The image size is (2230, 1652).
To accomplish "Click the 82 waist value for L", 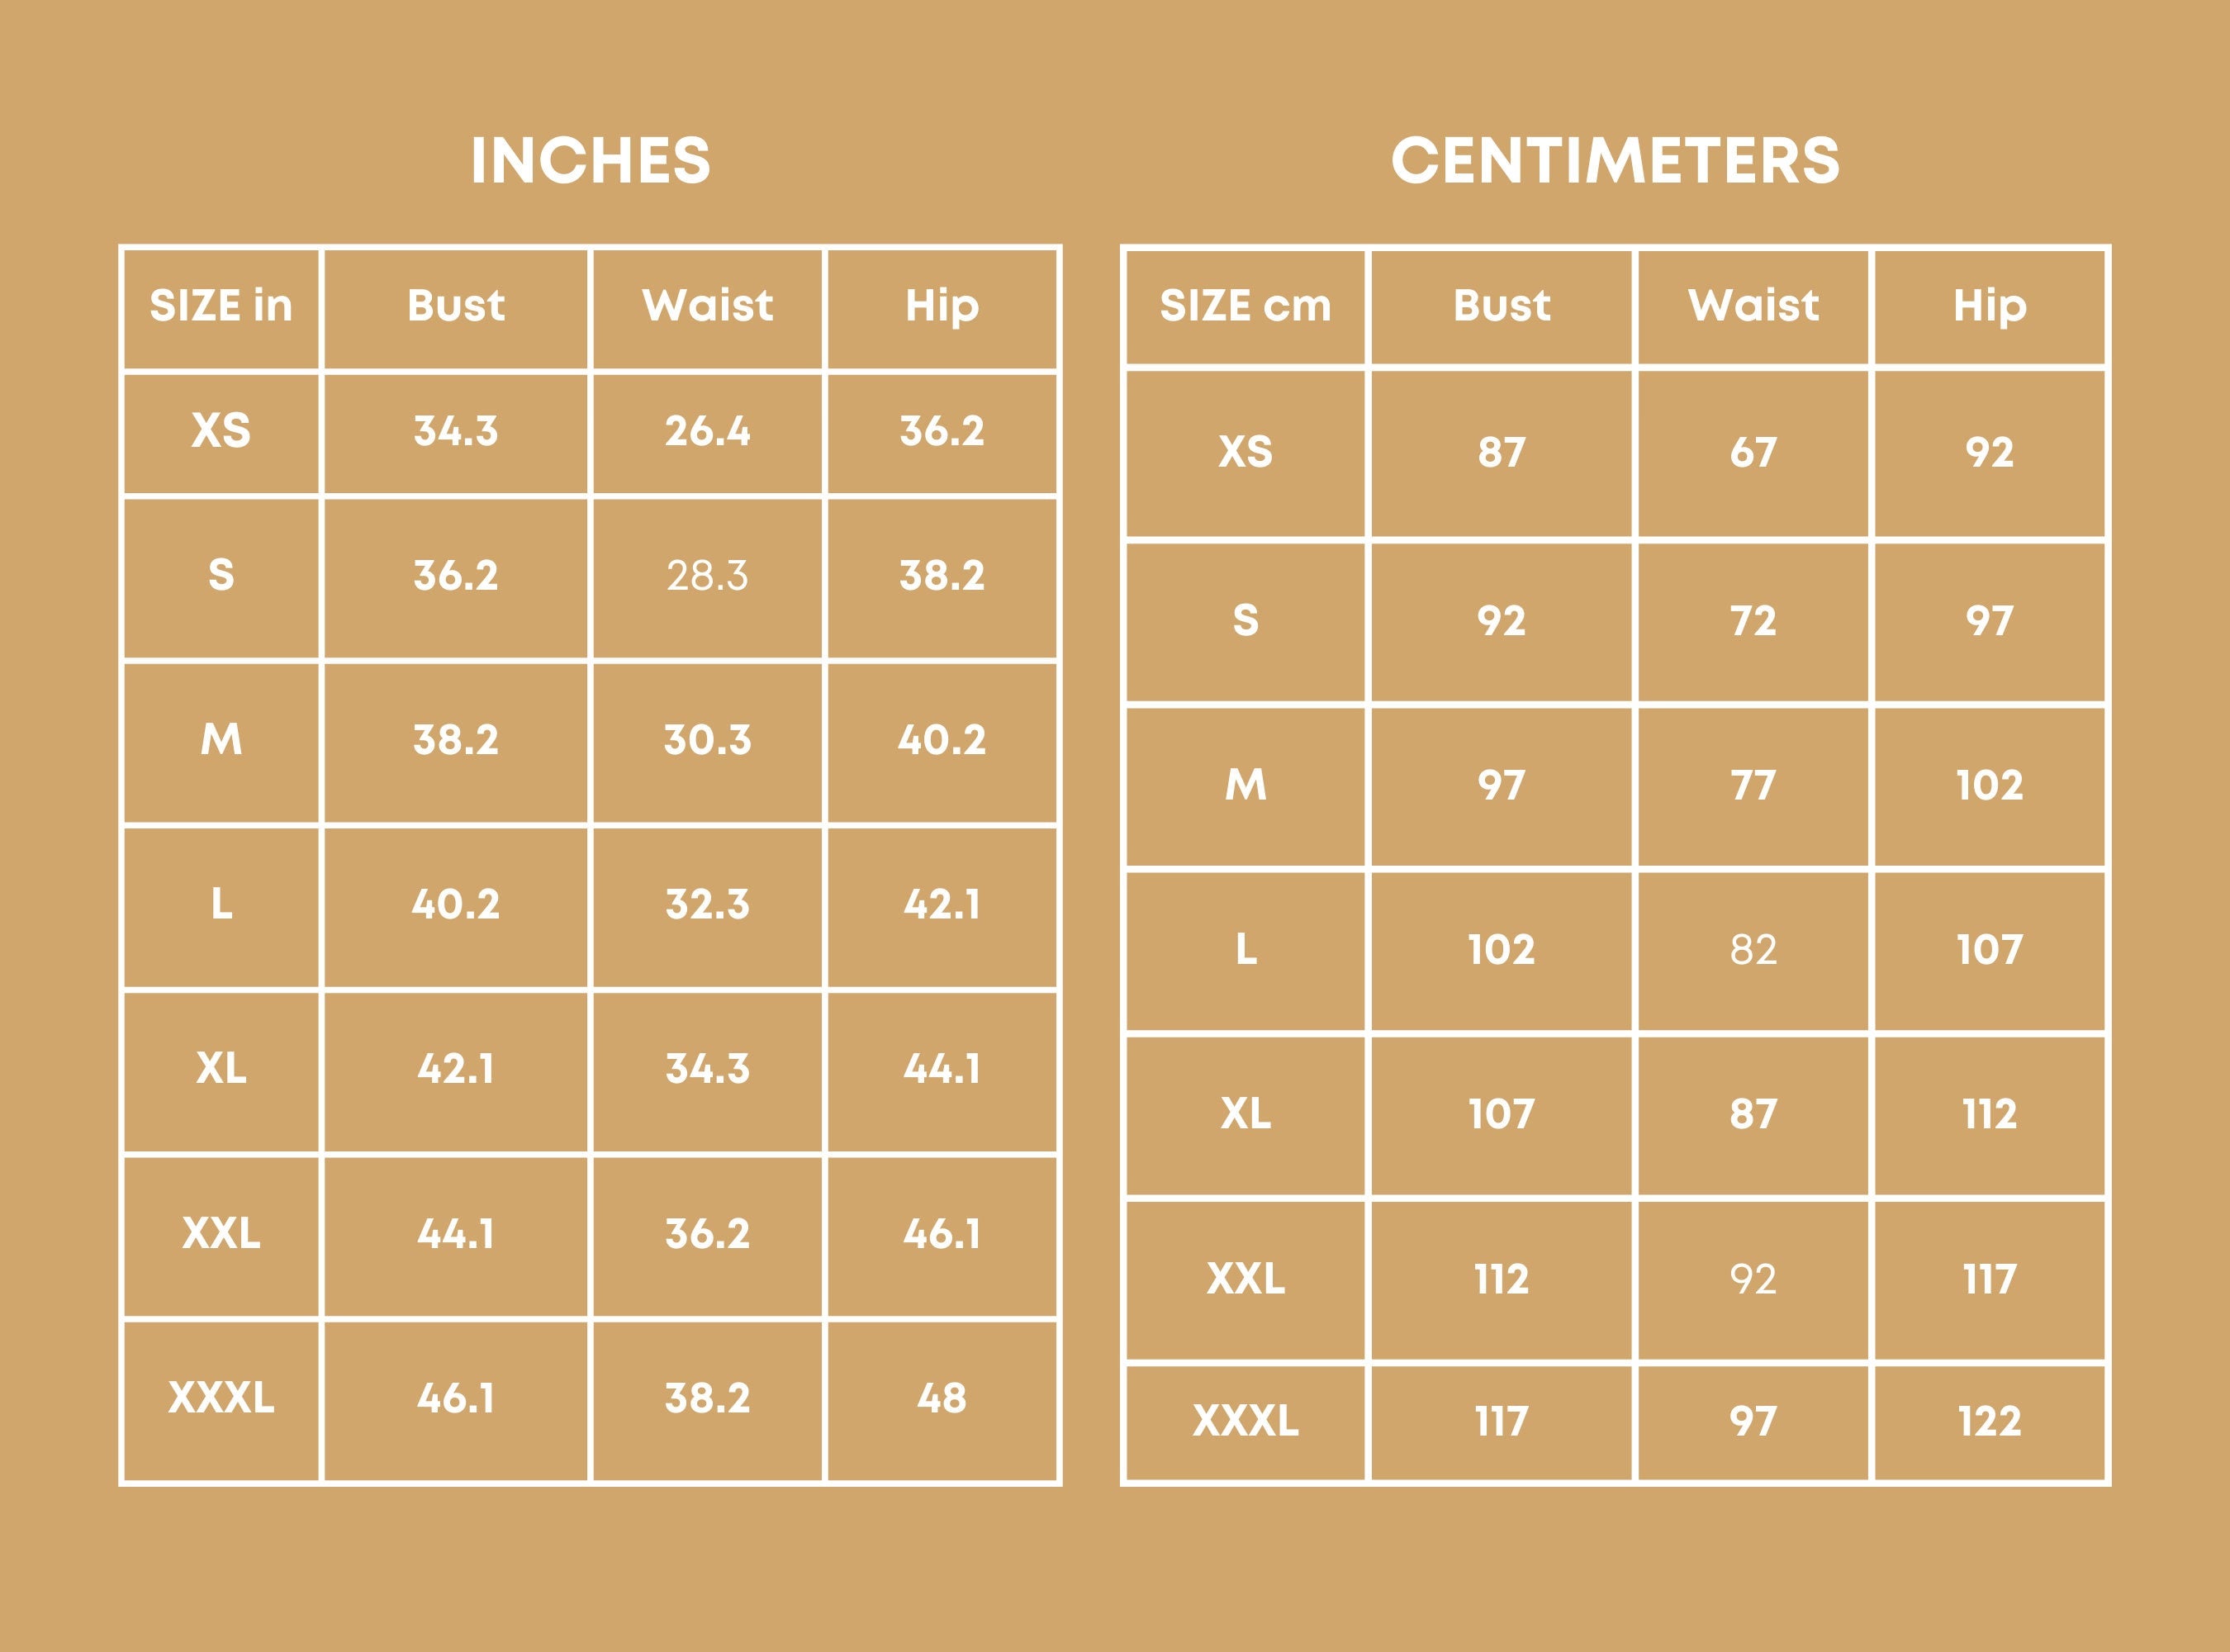I will point(1753,950).
